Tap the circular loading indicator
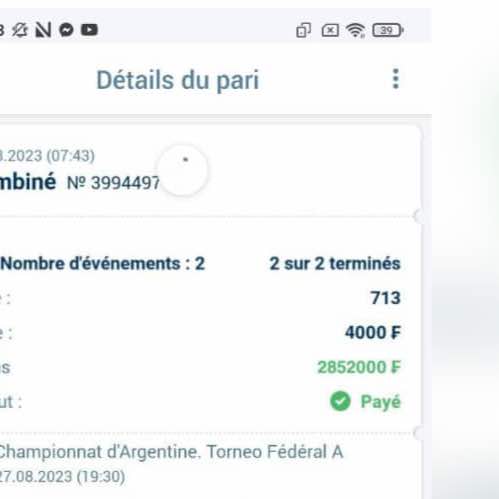Screen dimensions: 499x499 point(182,170)
